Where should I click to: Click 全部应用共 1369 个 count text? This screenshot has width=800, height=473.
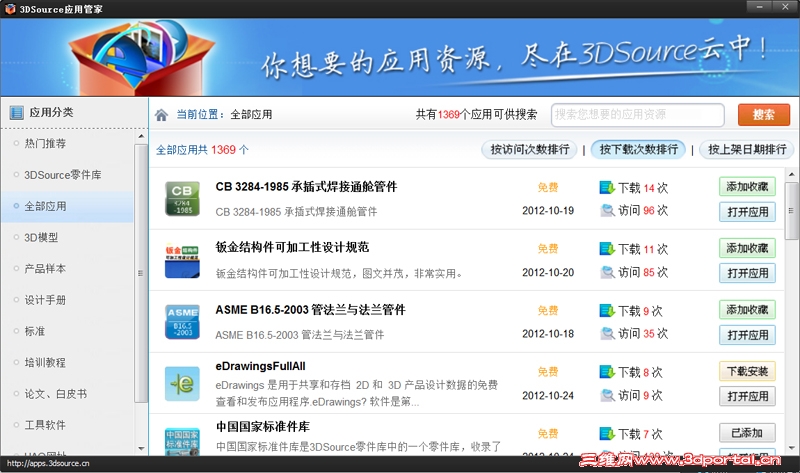[203, 150]
